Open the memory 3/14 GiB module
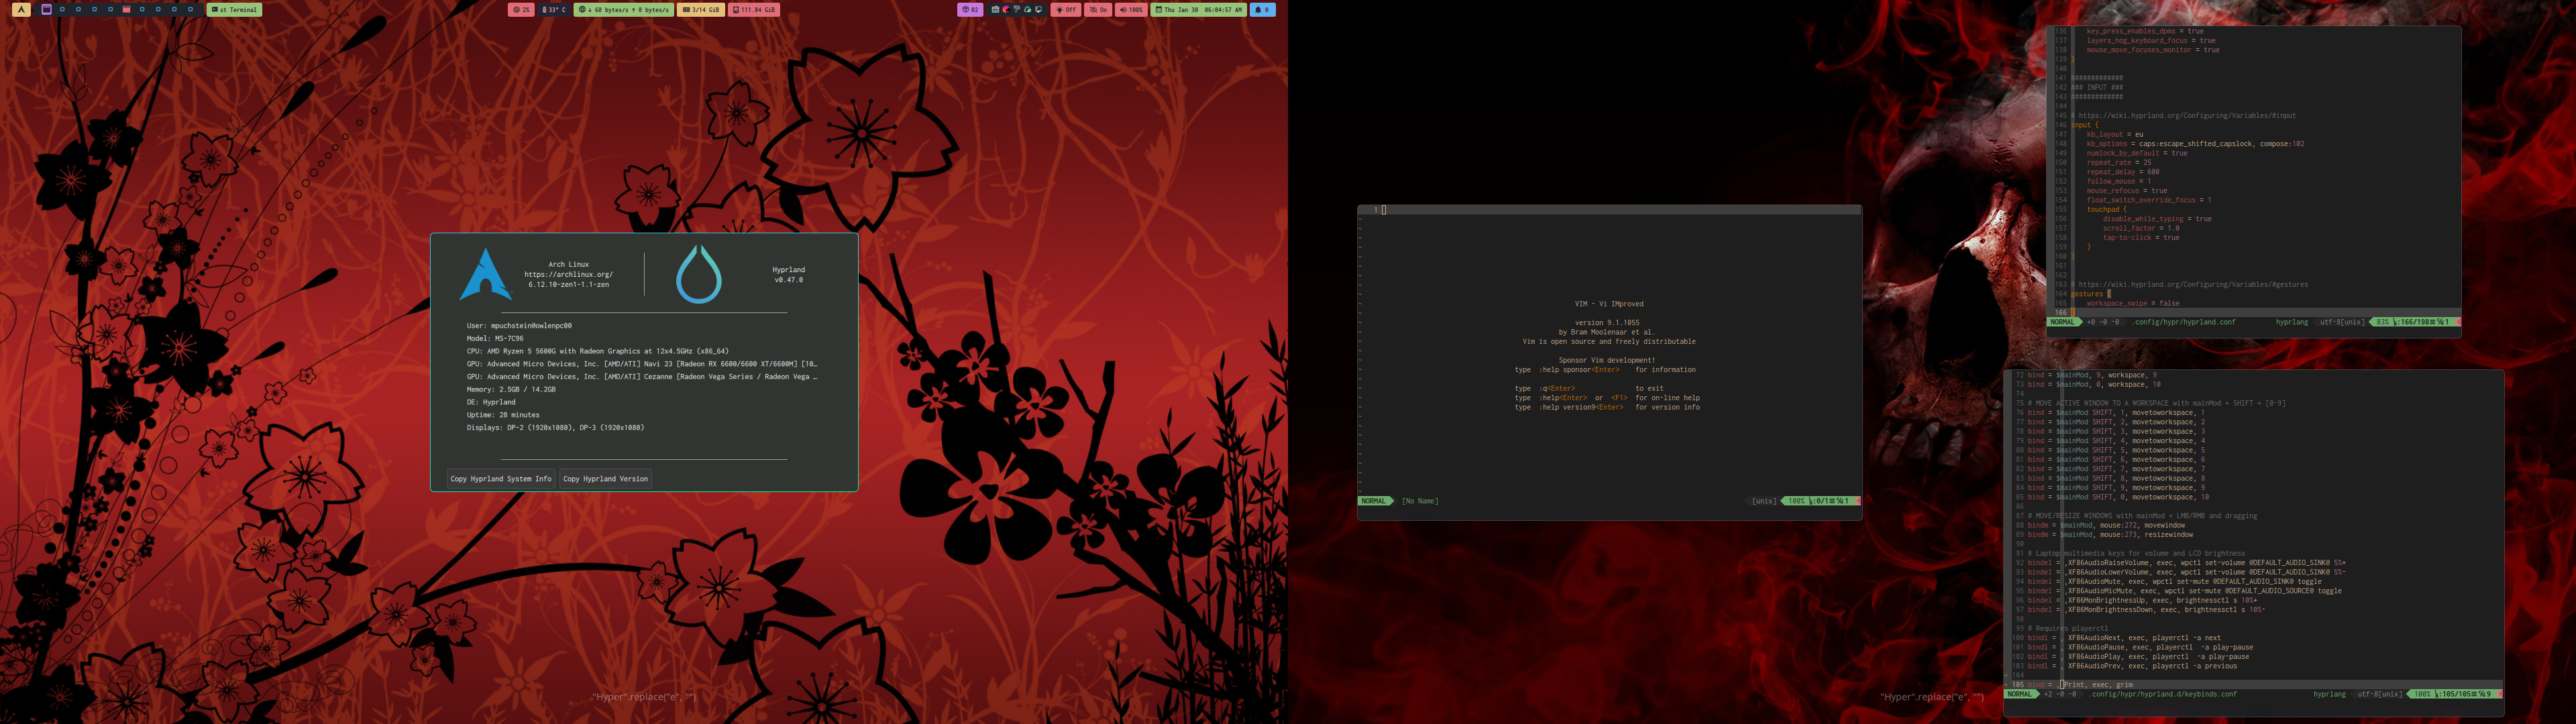The image size is (2576, 724). click(x=700, y=10)
